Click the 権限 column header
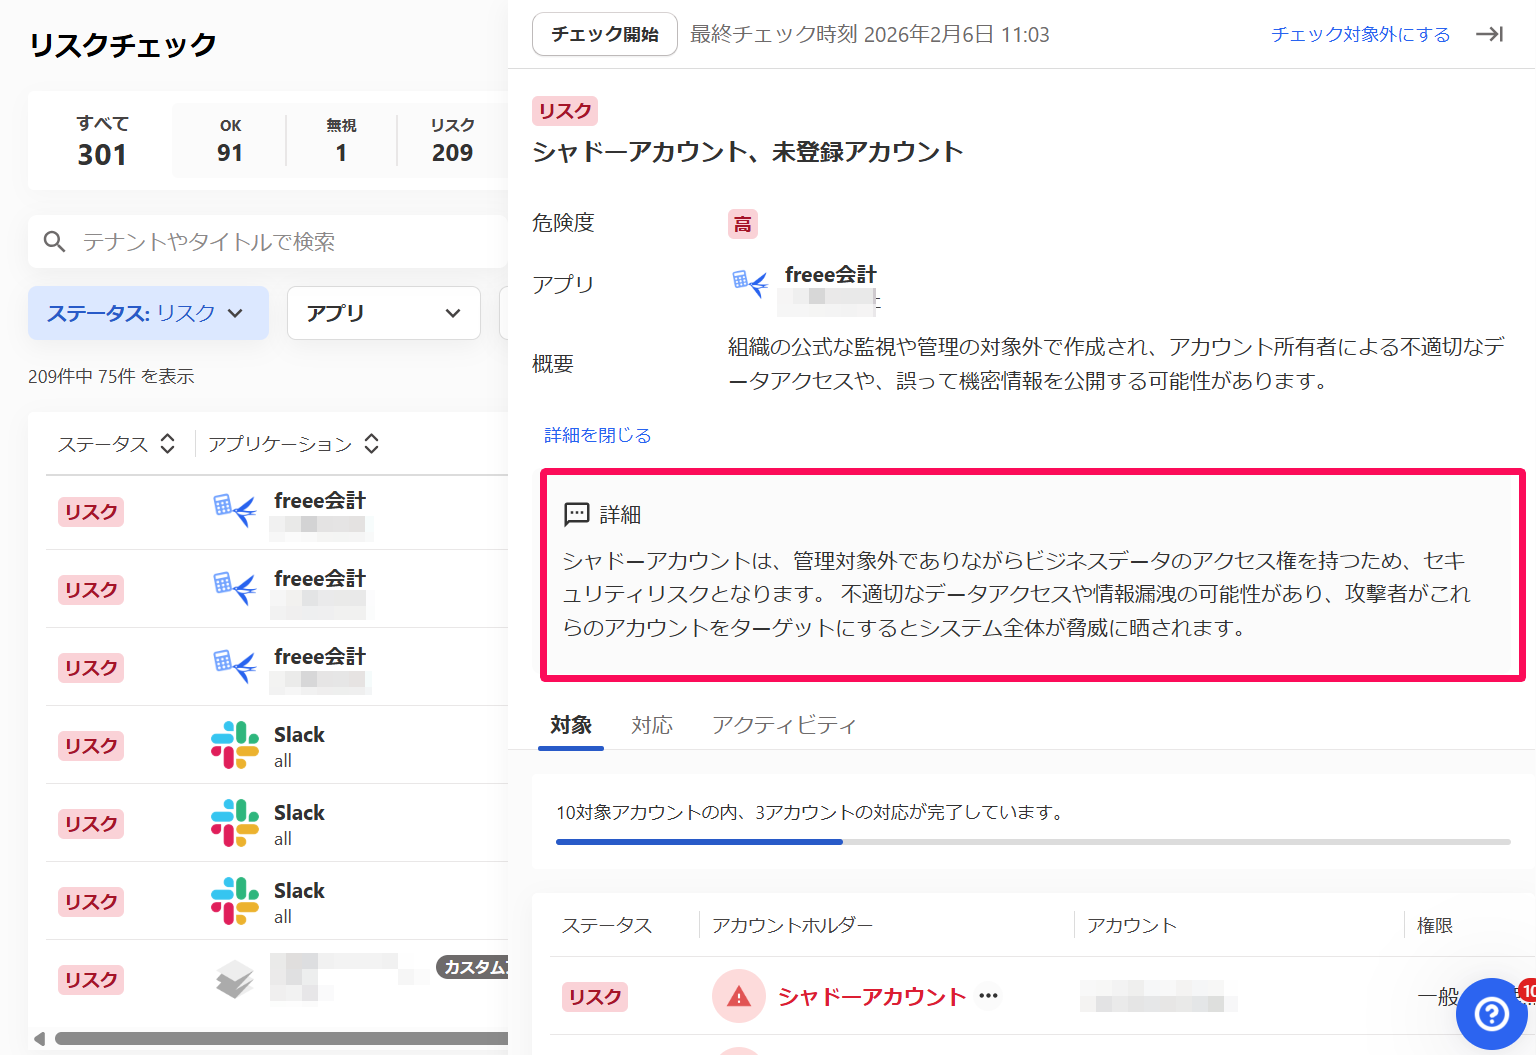 point(1435,926)
